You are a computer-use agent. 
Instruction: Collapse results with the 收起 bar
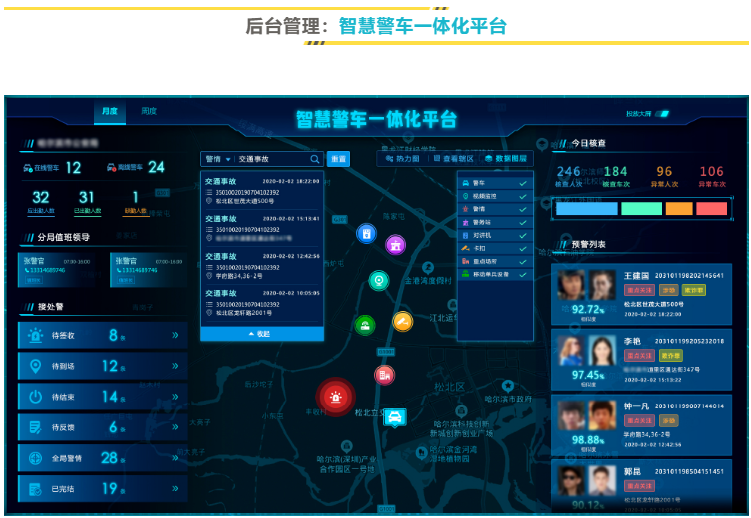click(x=262, y=334)
